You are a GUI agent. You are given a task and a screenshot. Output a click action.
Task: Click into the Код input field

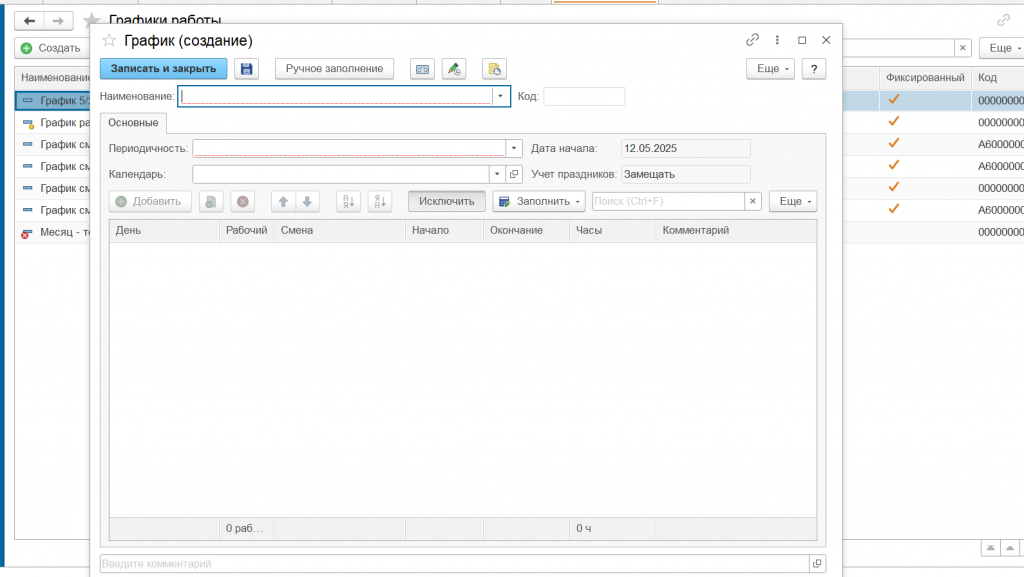pyautogui.click(x=583, y=96)
